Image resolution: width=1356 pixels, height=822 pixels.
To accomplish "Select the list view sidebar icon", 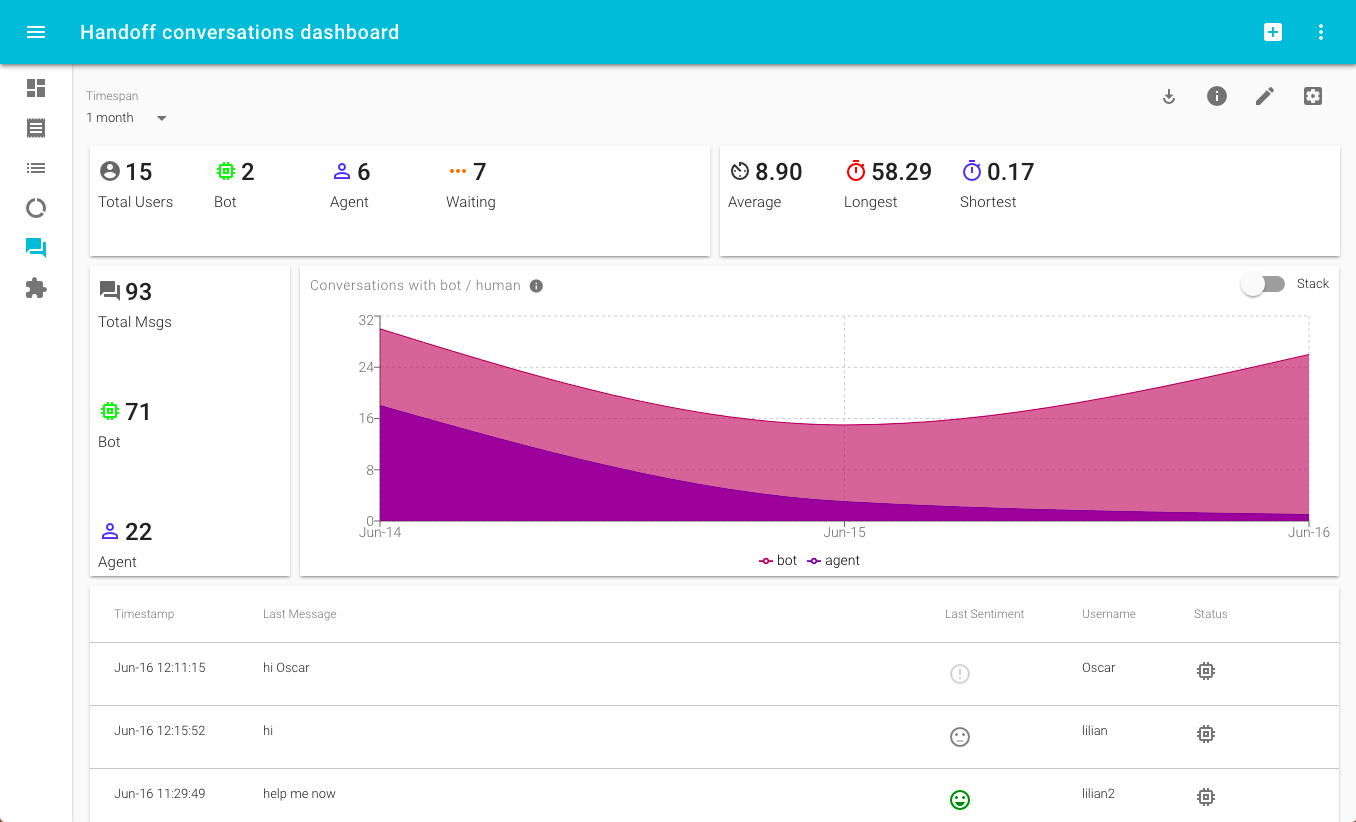I will tap(36, 168).
